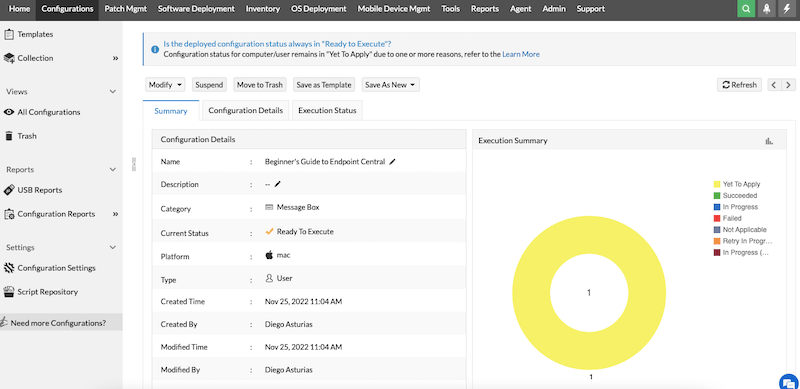
Task: Click the chart type icon in Execution Summary
Action: [769, 141]
